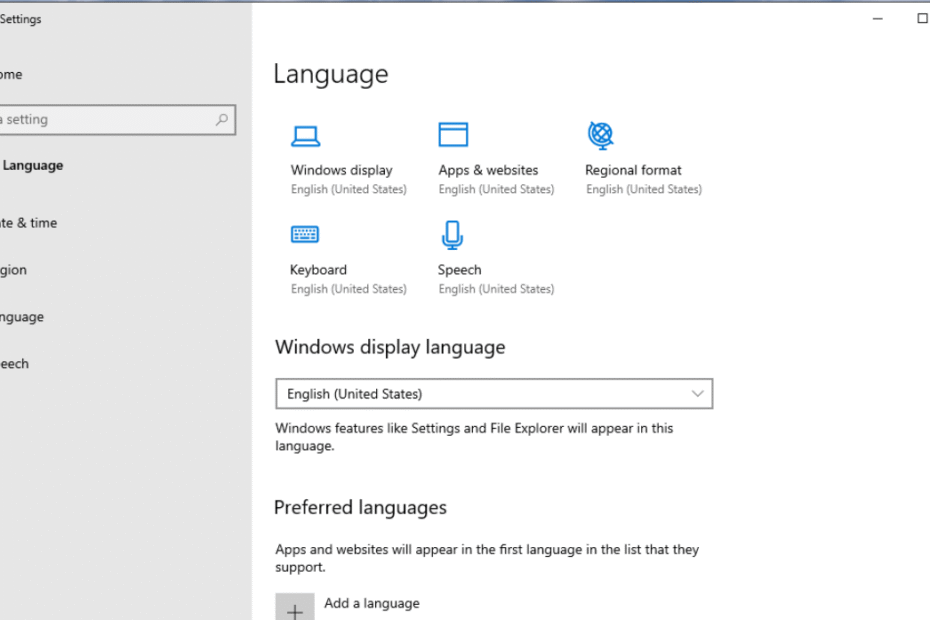Click English (United States) under Apps & websites

[496, 189]
